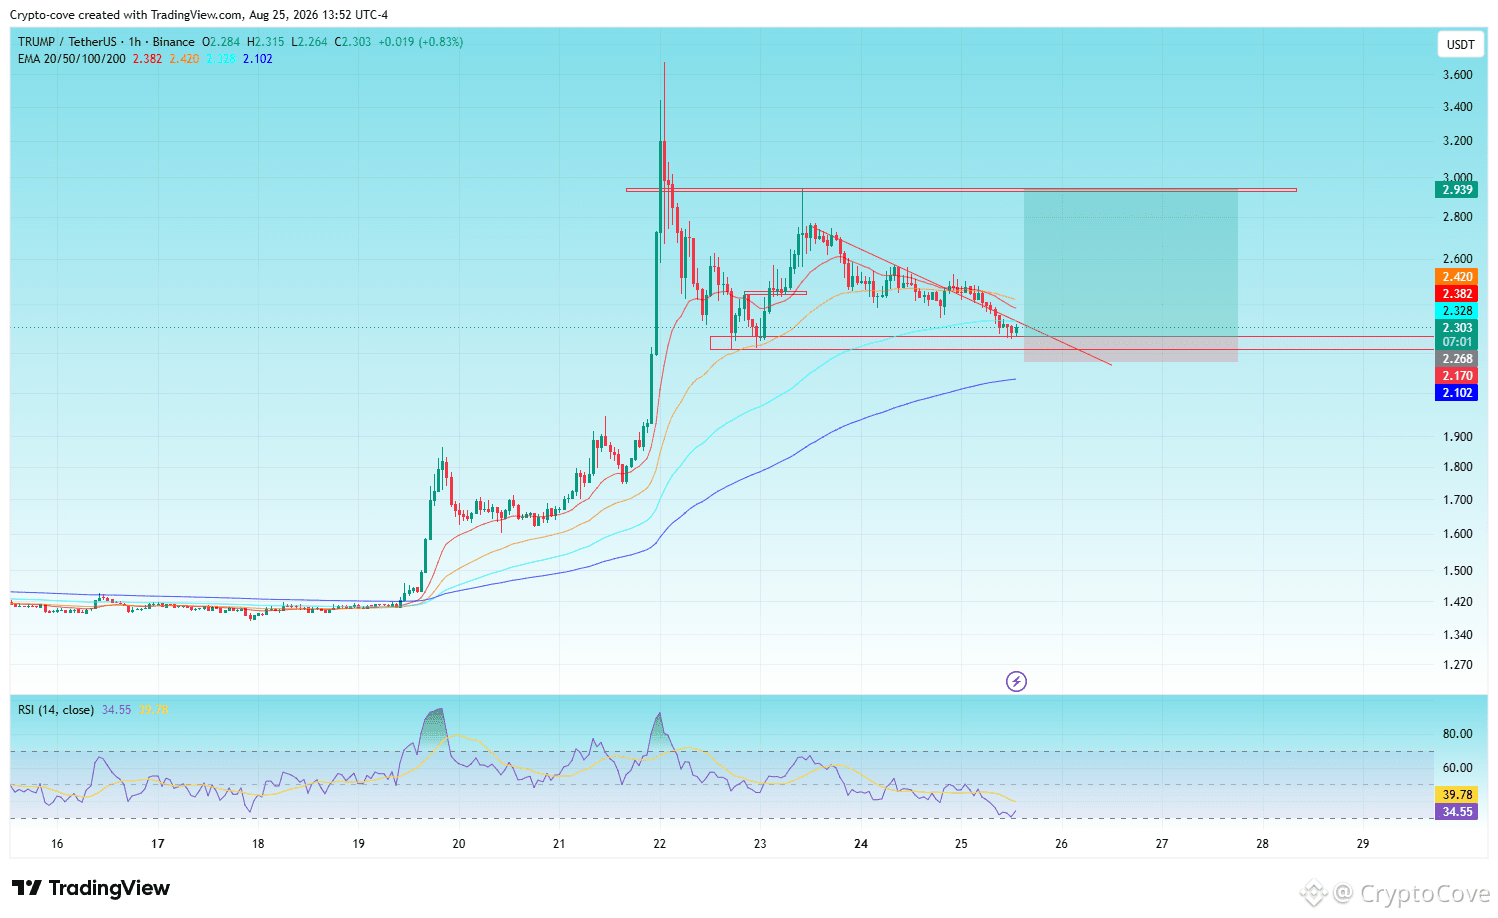Click the 1.340 price scale tick
This screenshot has height=918, width=1498.
1457,635
